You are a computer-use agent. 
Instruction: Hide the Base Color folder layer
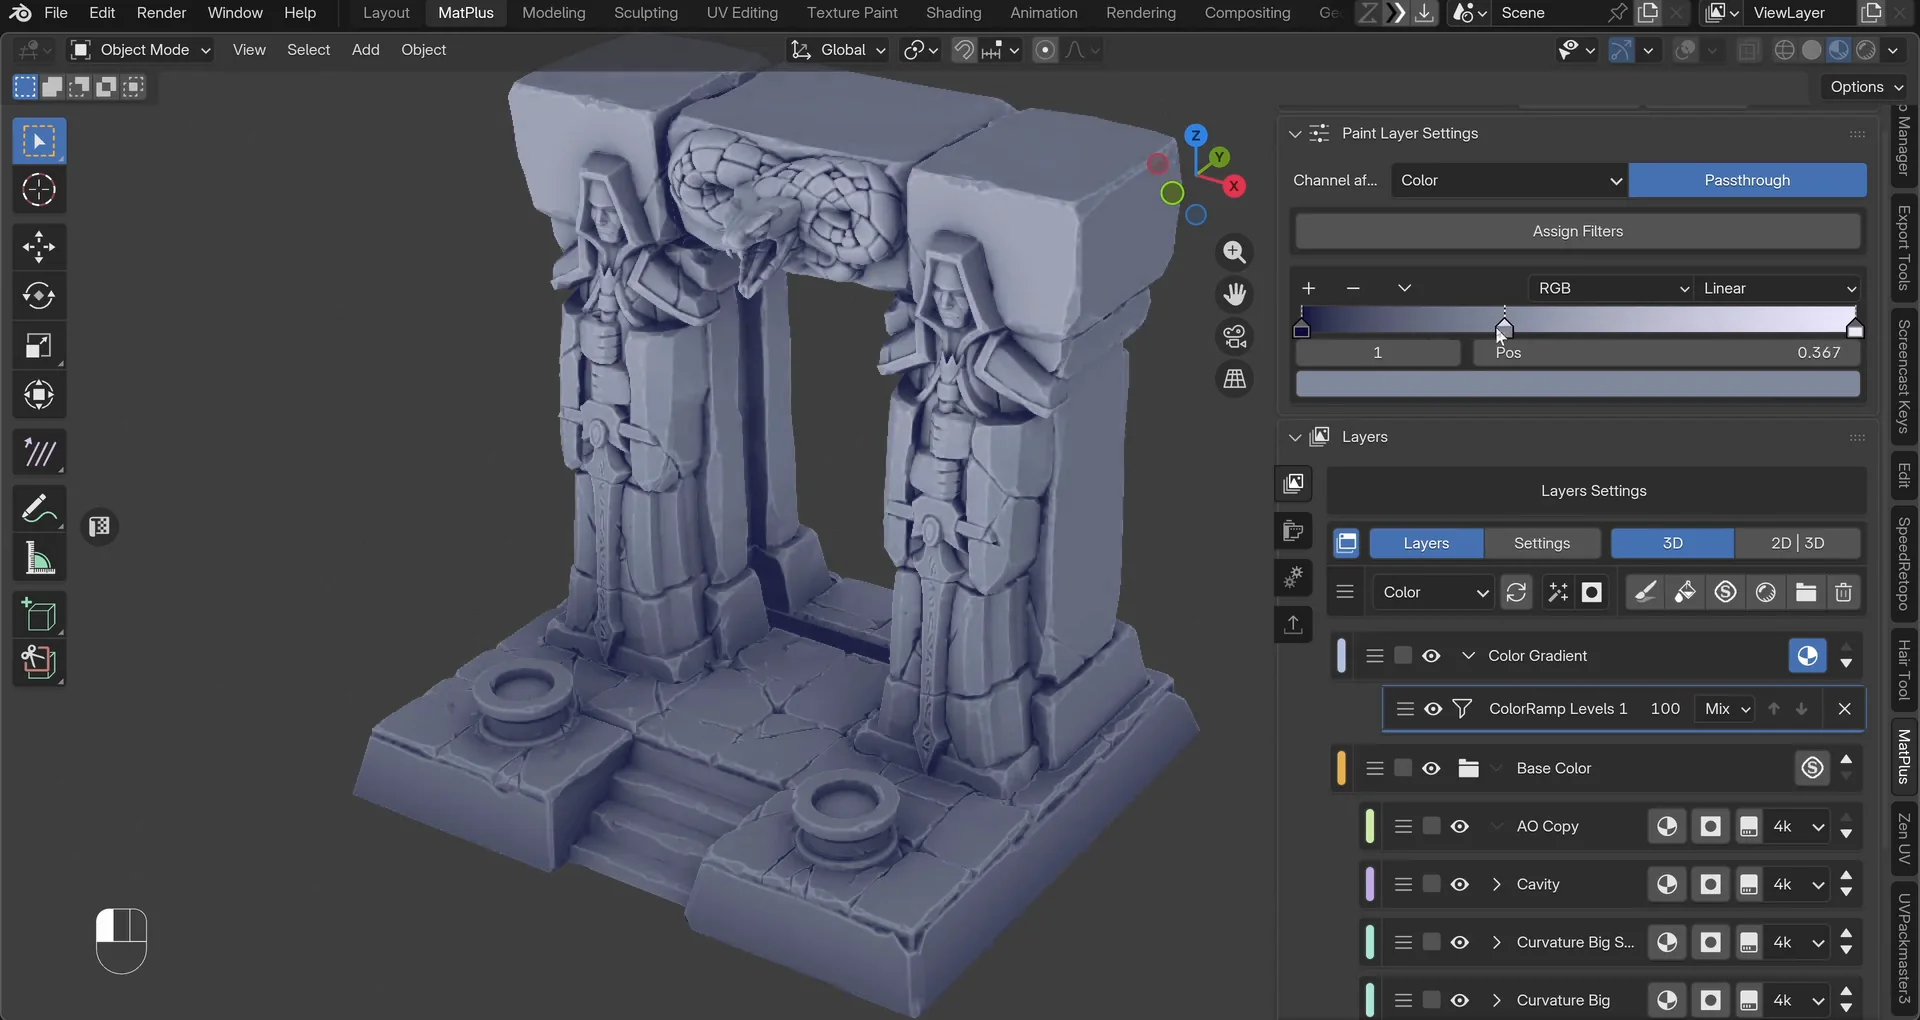[1431, 768]
